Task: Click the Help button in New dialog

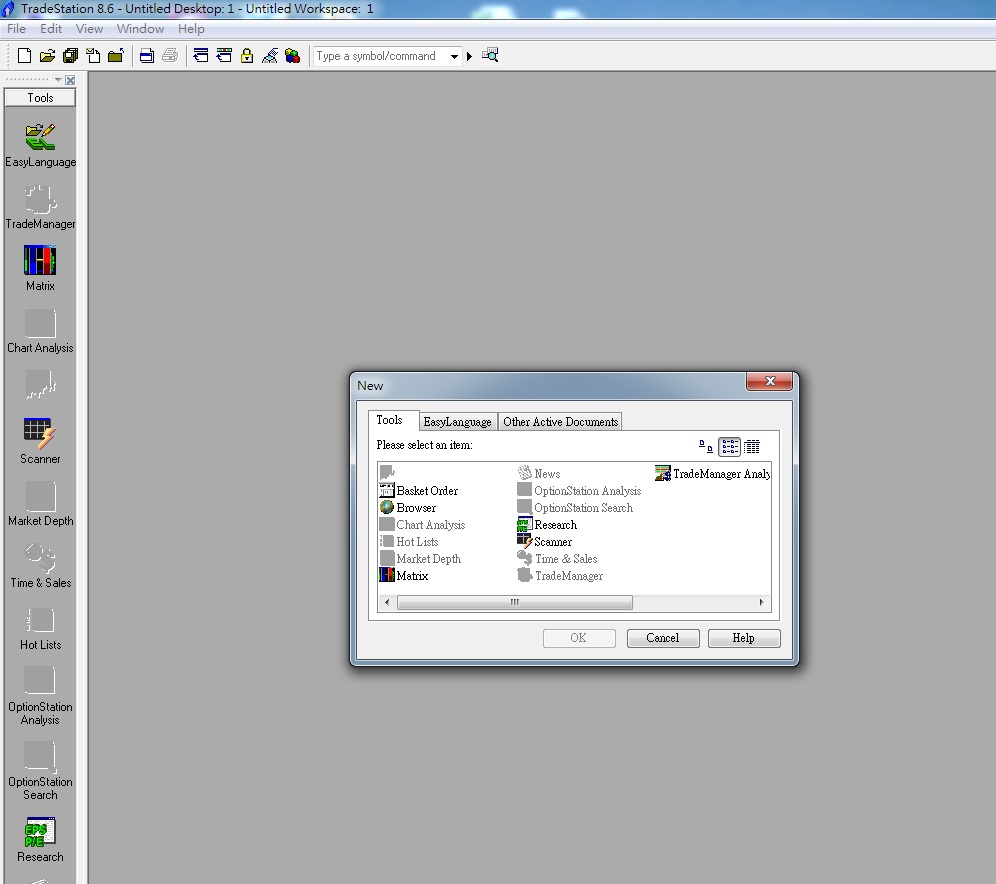Action: [x=744, y=638]
